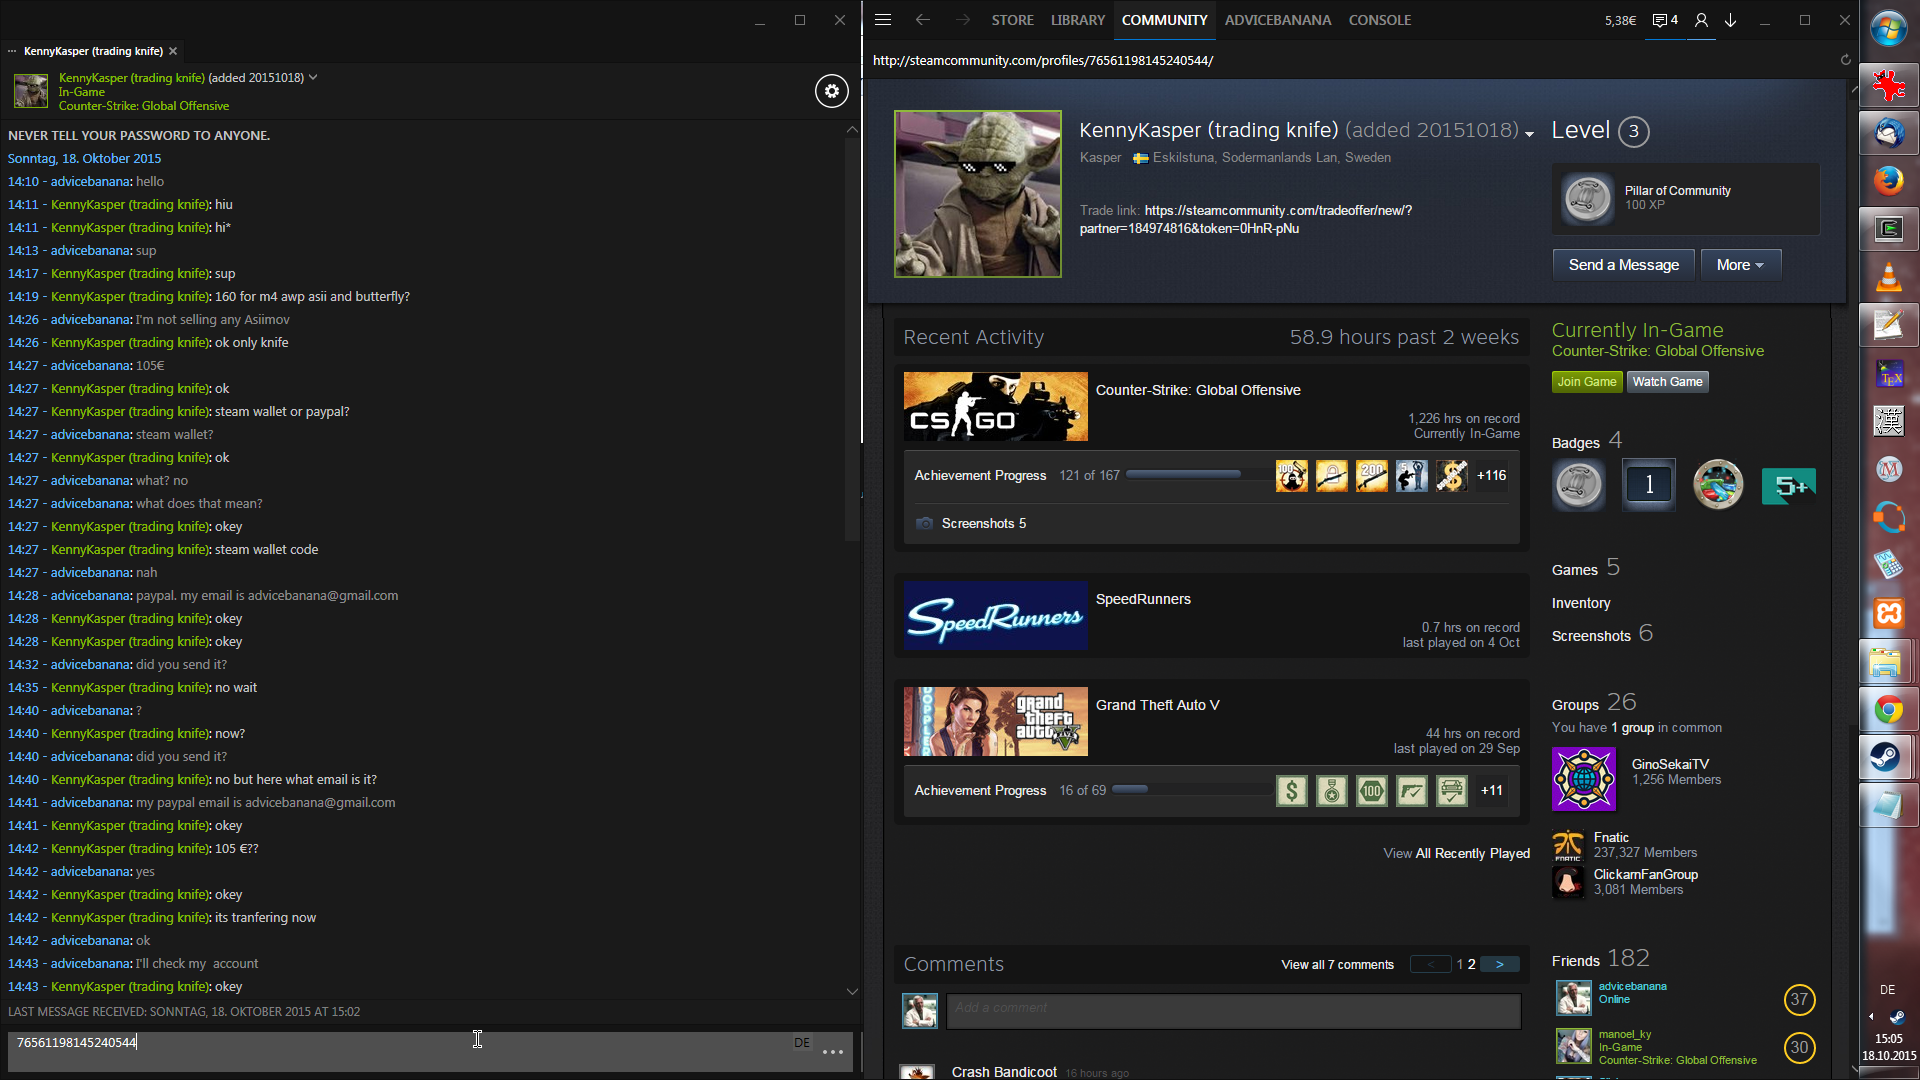
Task: Open the More dropdown on profile
Action: [x=1740, y=265]
